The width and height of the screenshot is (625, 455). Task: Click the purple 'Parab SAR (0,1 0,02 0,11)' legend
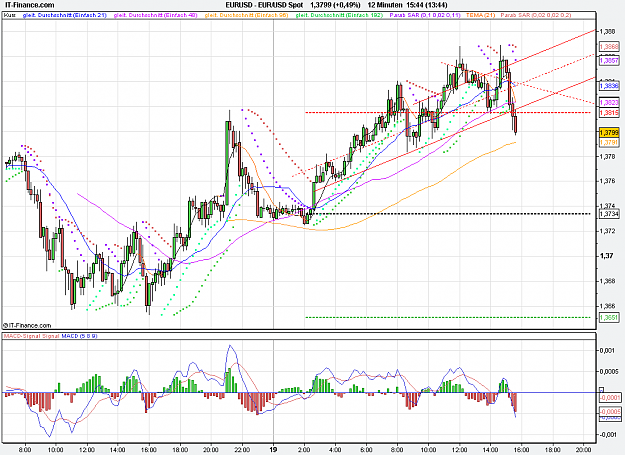click(425, 15)
